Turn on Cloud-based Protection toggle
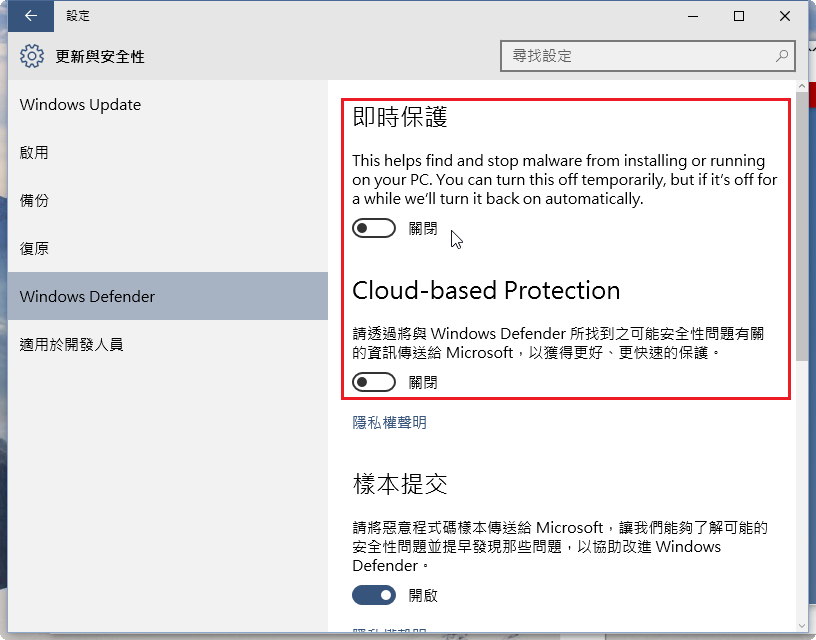 374,382
